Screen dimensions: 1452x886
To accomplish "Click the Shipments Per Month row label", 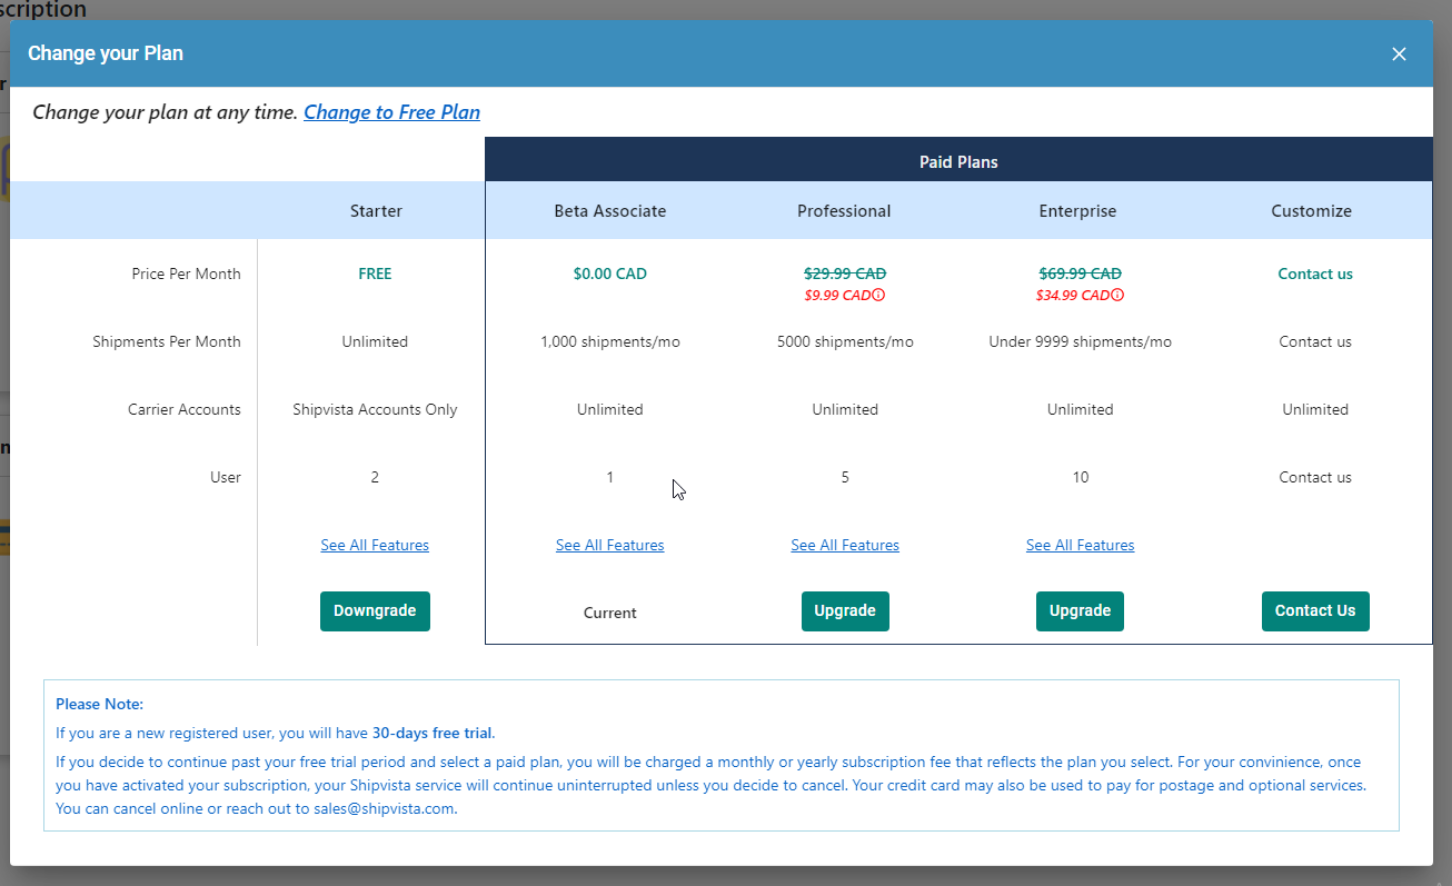I will pos(166,342).
